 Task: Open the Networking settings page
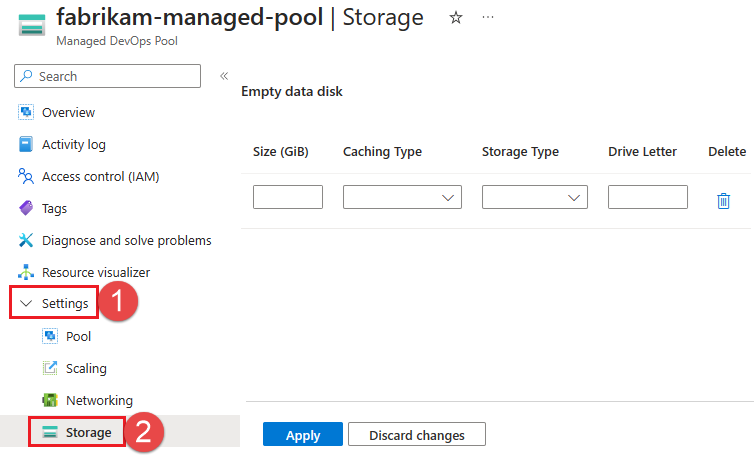[98, 400]
